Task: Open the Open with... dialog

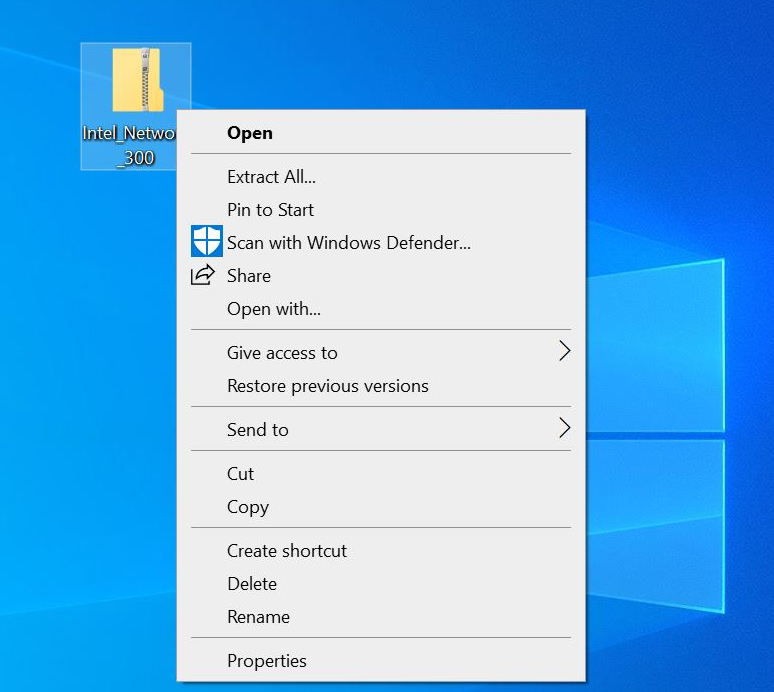Action: pos(273,309)
